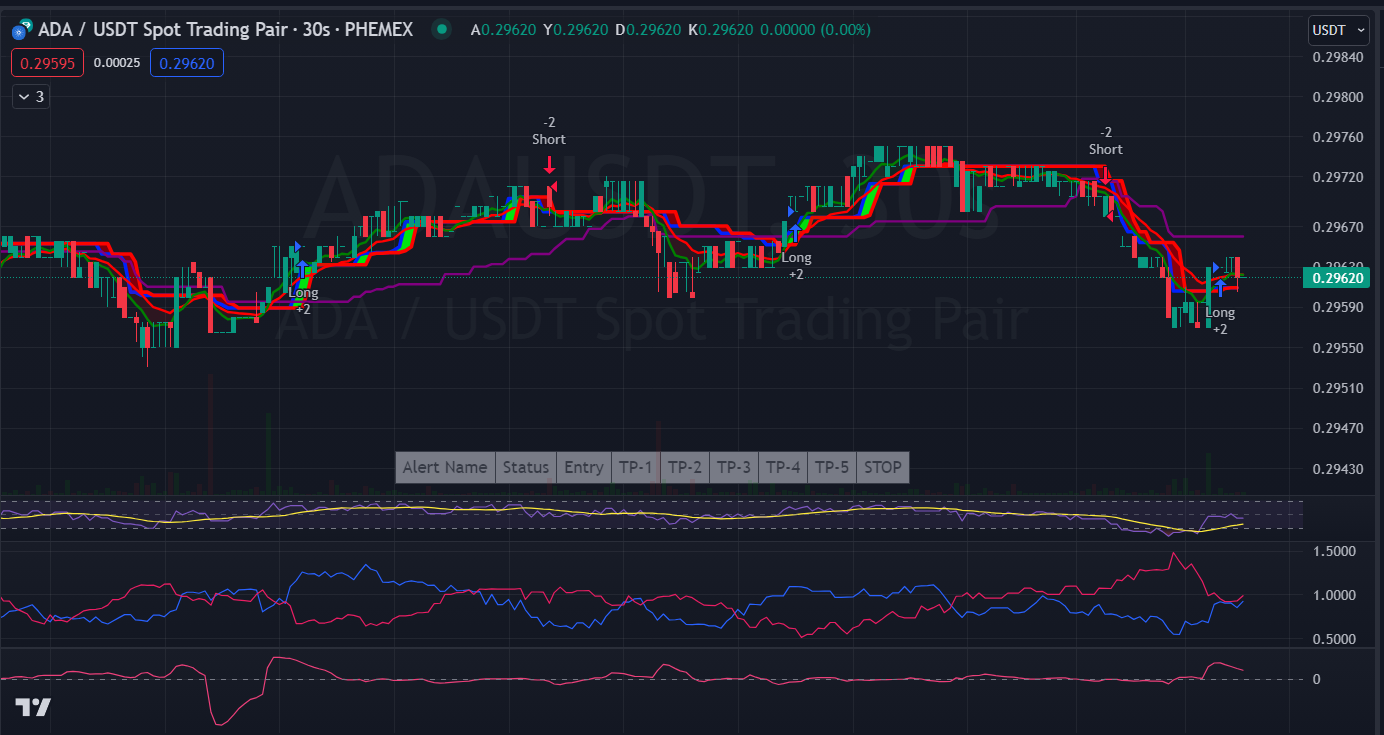The height and width of the screenshot is (735, 1384).
Task: Click the leftmost Long +2 signal label
Action: 303,301
